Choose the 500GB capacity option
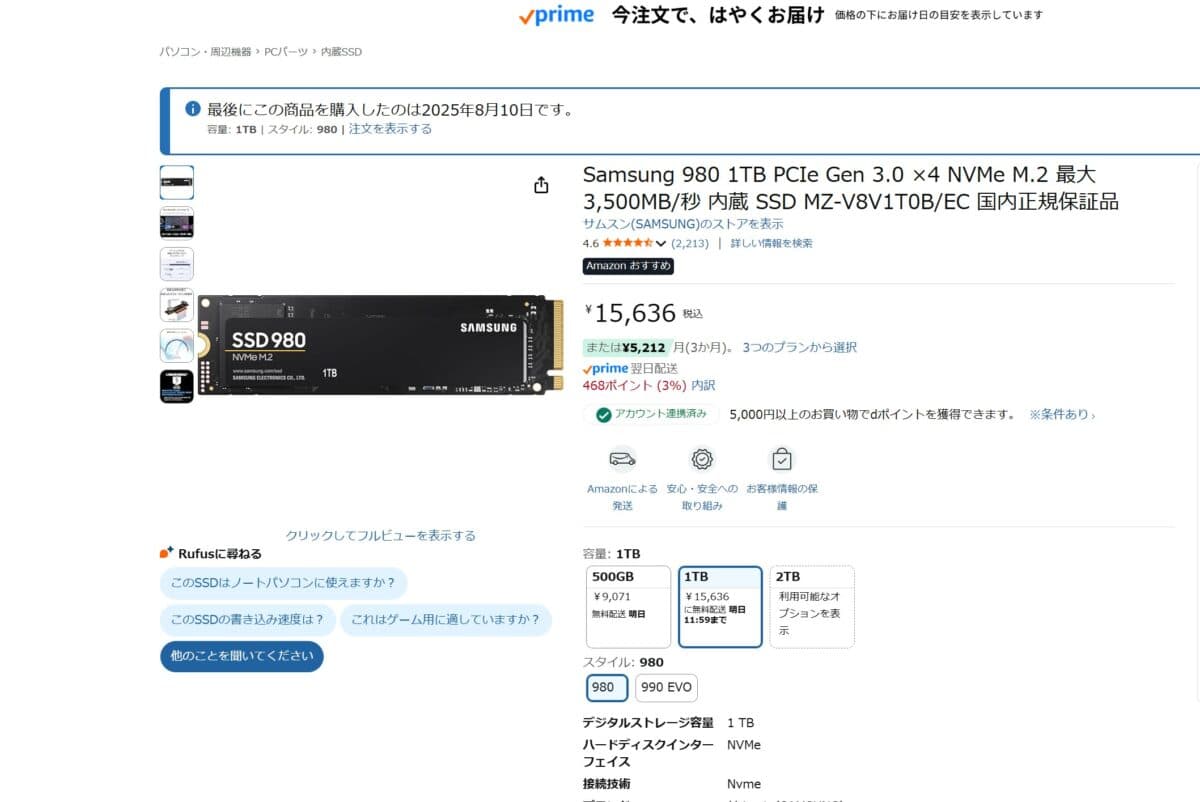1200x802 pixels. pyautogui.click(x=627, y=606)
